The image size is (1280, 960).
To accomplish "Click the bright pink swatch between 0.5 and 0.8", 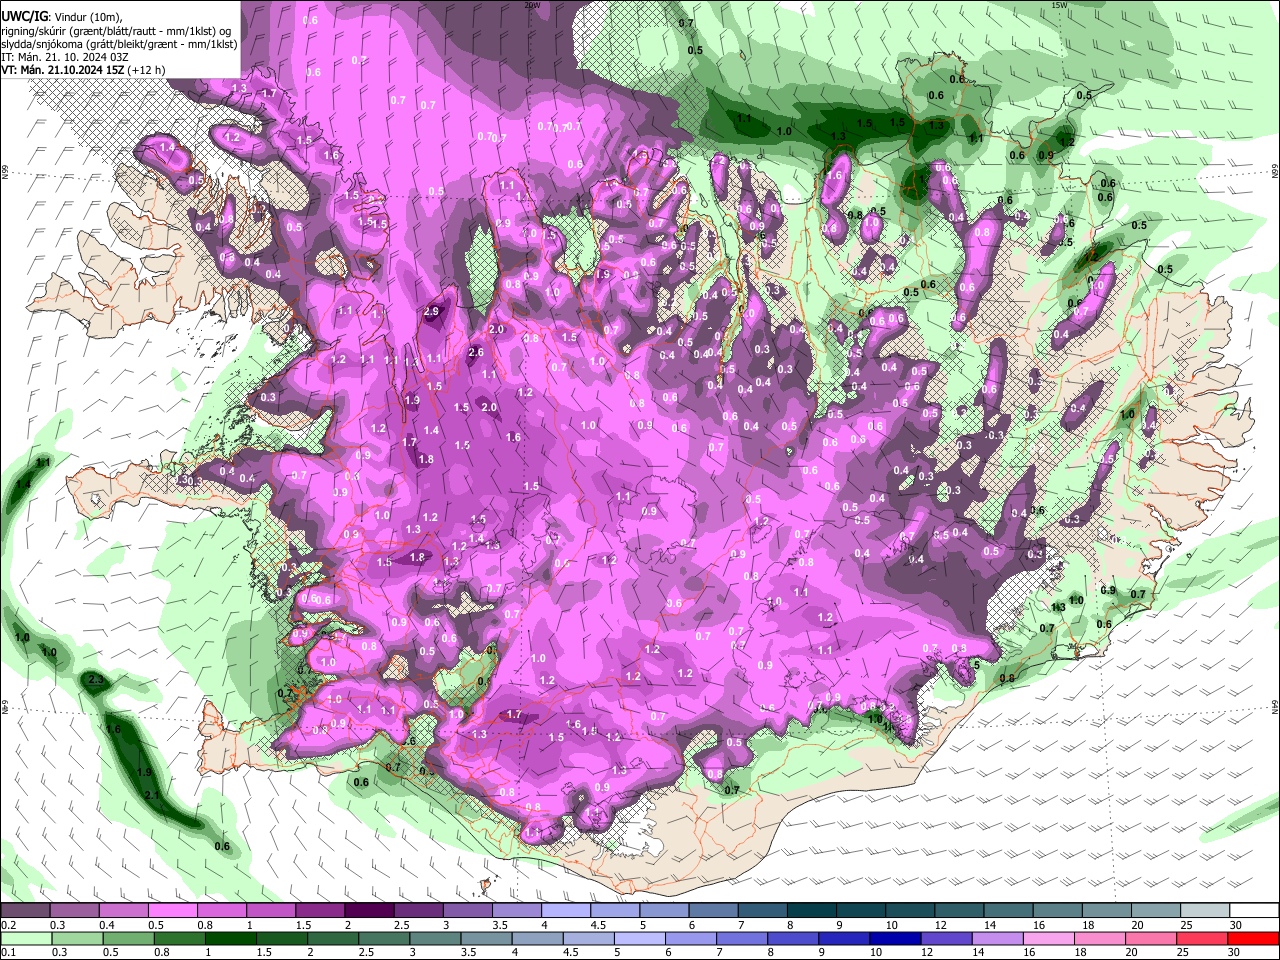I will tap(172, 911).
